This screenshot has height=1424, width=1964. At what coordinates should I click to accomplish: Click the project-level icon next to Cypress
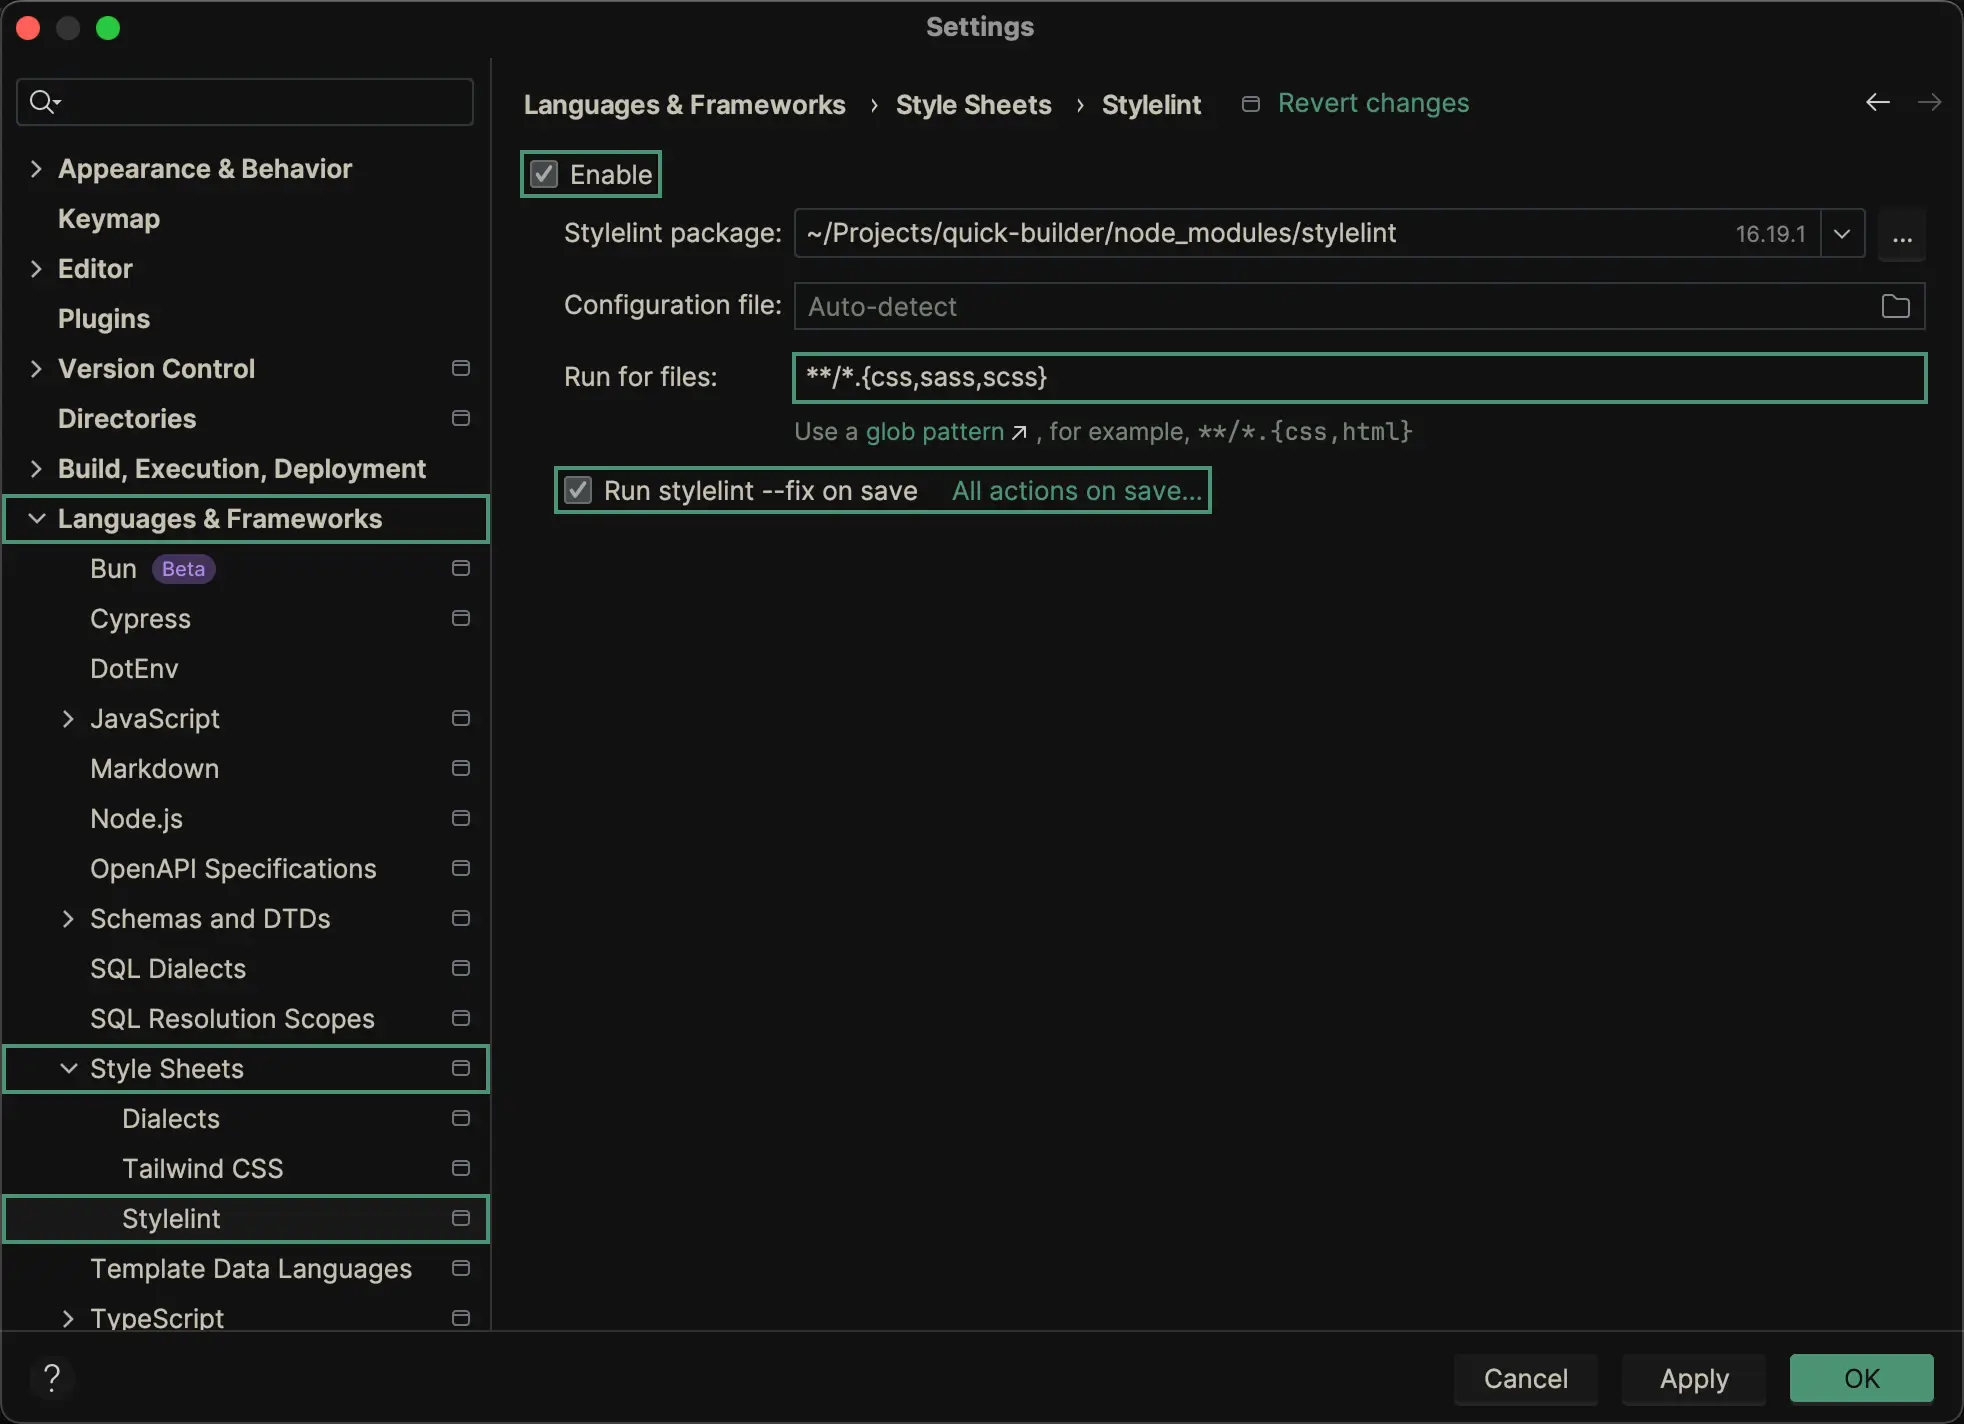461,618
